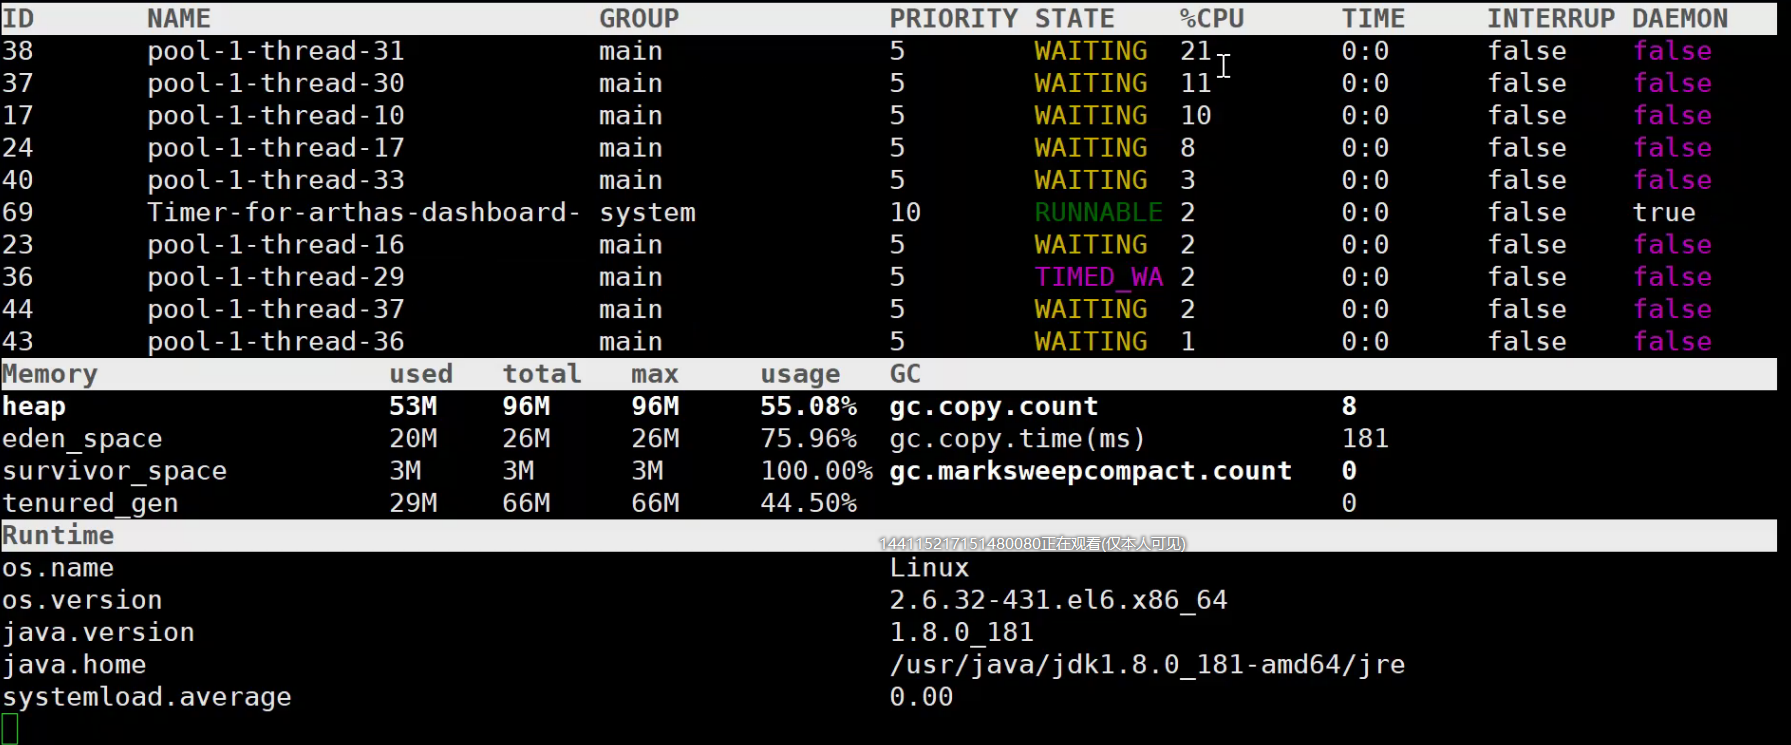Screen dimensions: 1791x745
Task: Click gc copy time value 181
Action: pos(1365,439)
